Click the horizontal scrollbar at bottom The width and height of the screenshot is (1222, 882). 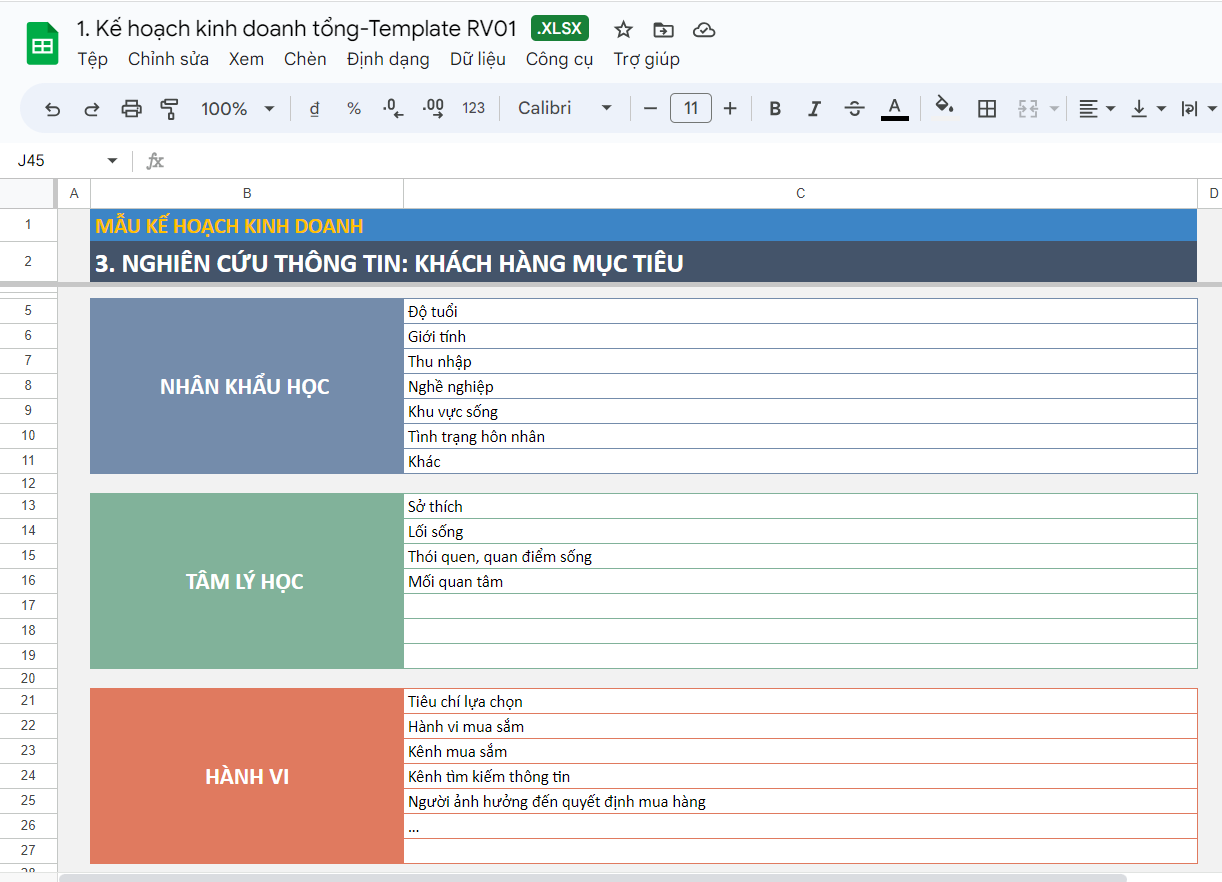tap(592, 878)
